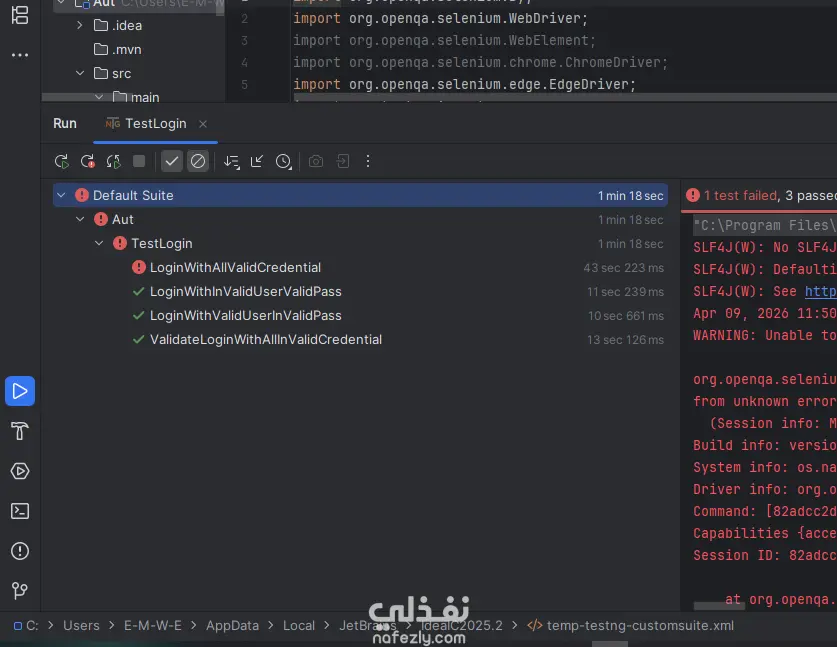Click temp-testng-customsuite.xml breadcrumb
Viewport: 837px width, 647px height.
click(630, 626)
